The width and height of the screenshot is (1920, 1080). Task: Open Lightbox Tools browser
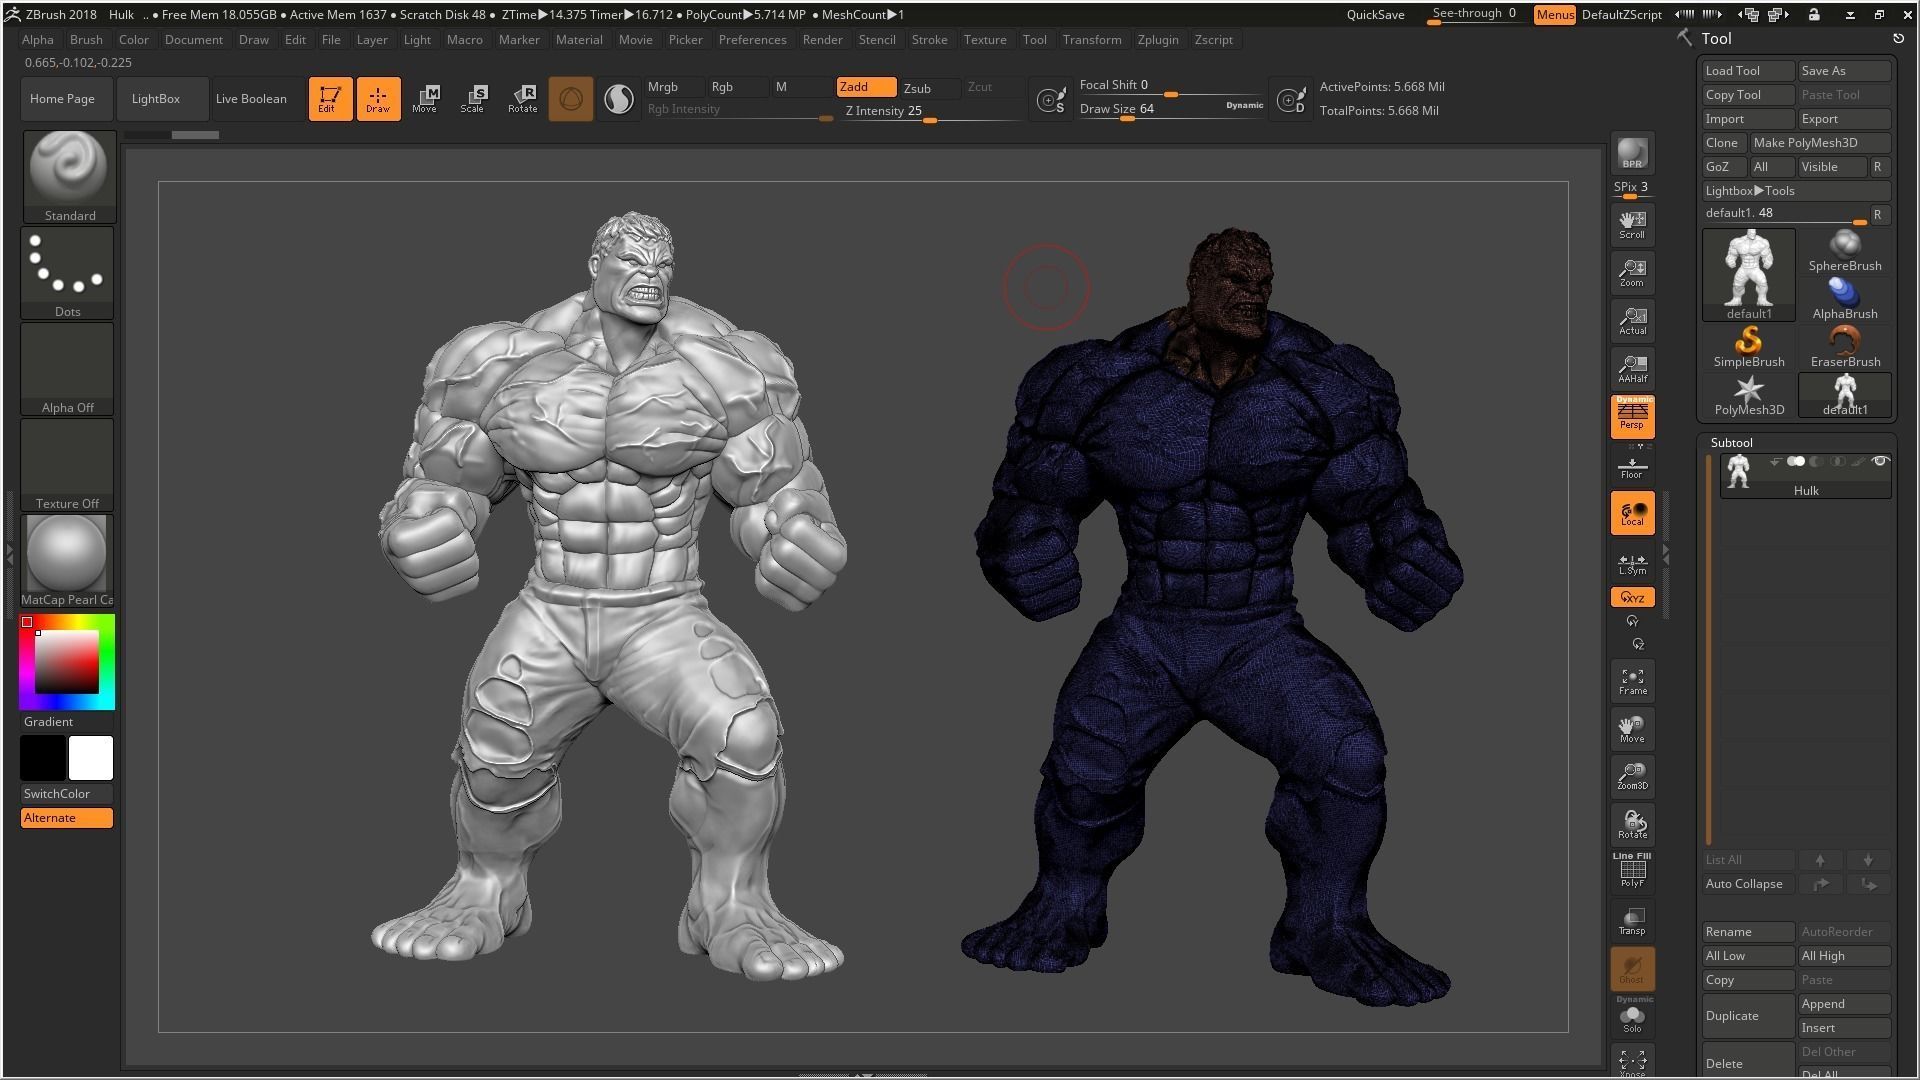tap(1796, 190)
